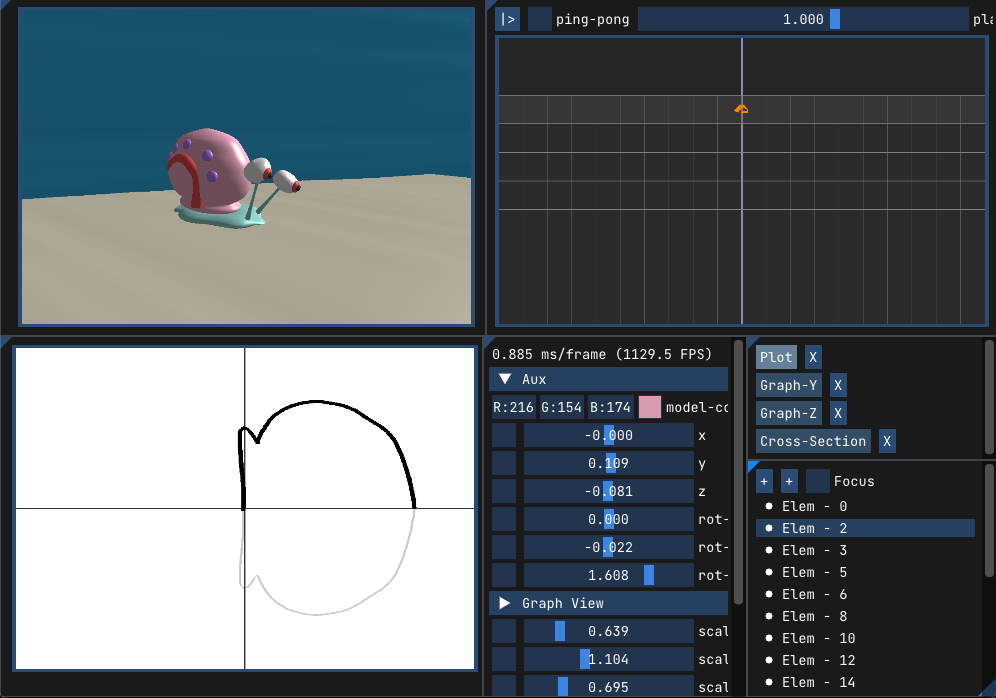Image resolution: width=996 pixels, height=698 pixels.
Task: Edit the R:216 color field
Action: point(513,407)
